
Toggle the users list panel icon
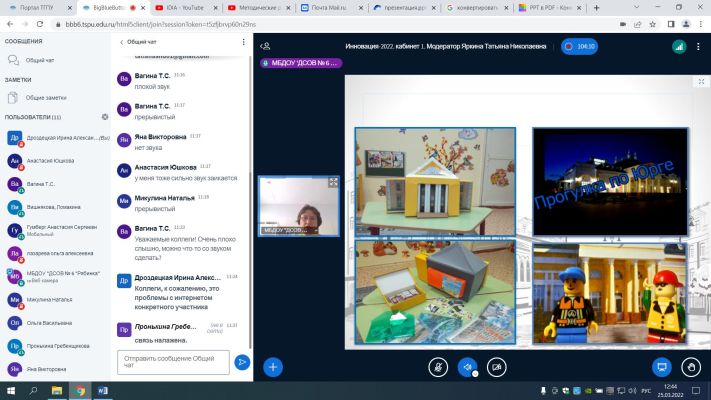(266, 46)
